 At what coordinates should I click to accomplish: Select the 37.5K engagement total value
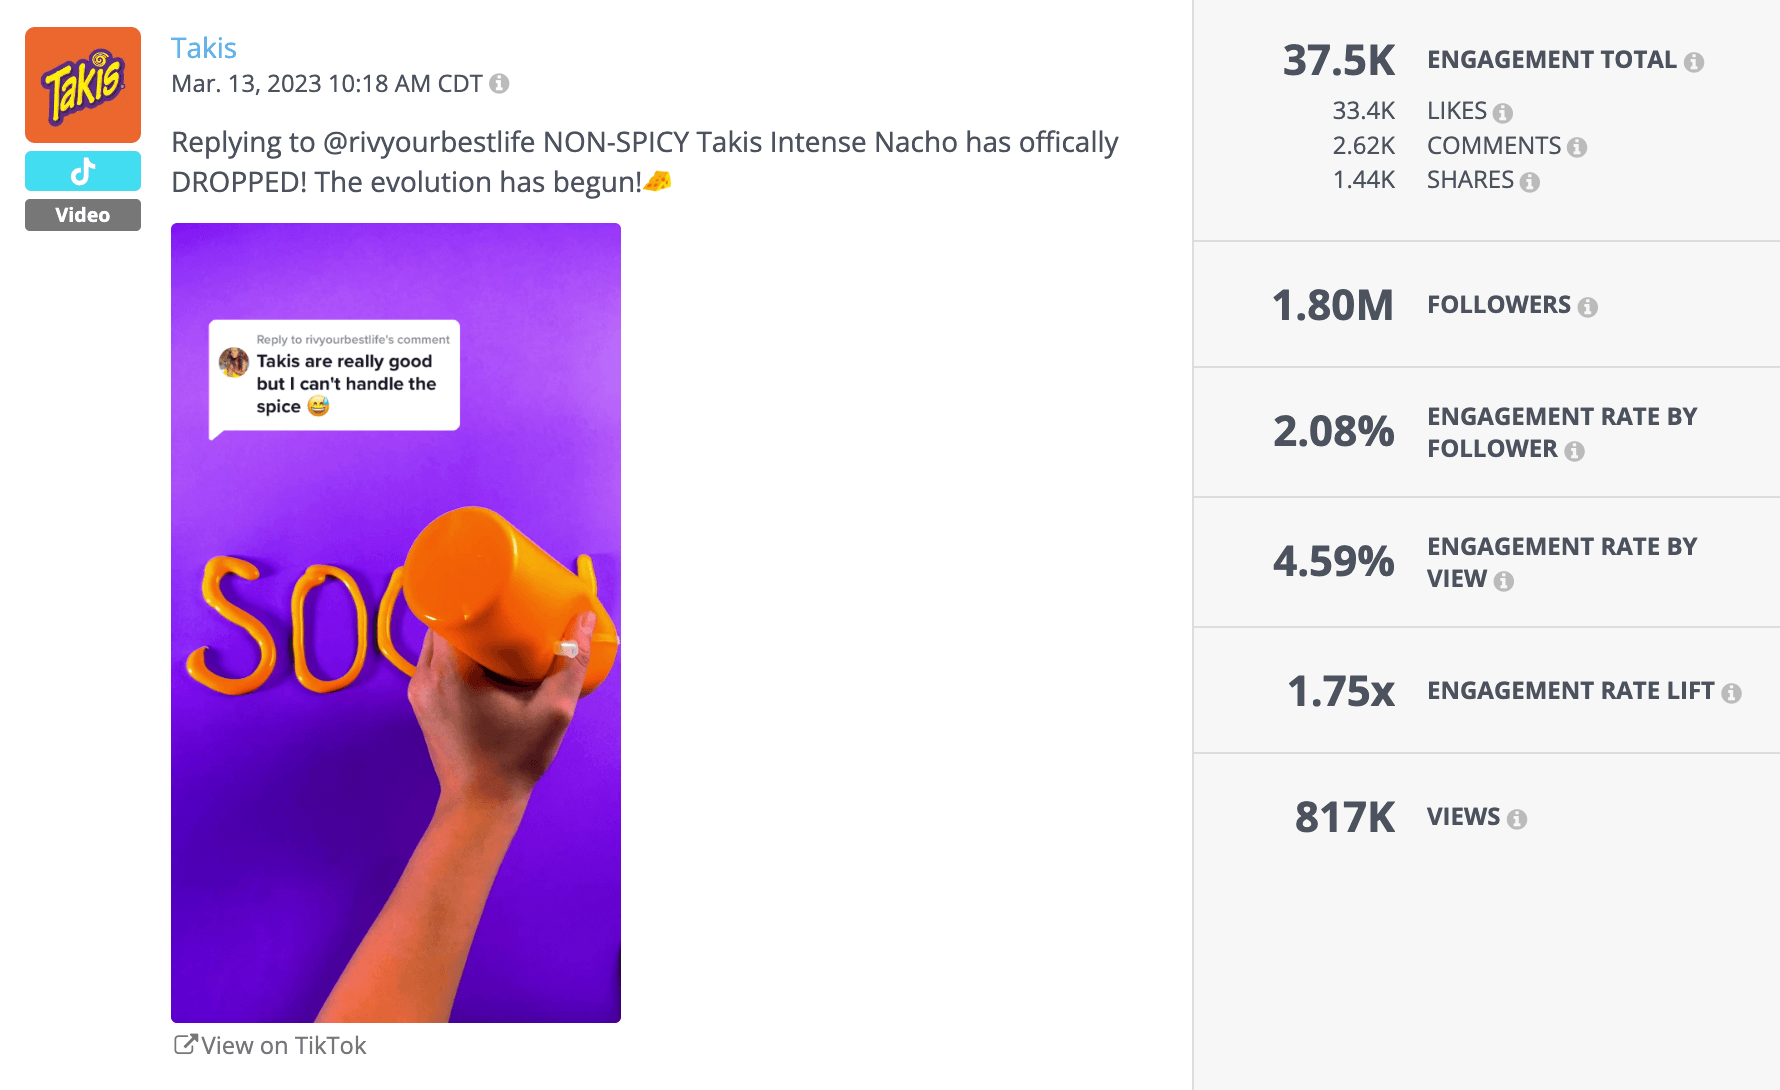point(1340,60)
